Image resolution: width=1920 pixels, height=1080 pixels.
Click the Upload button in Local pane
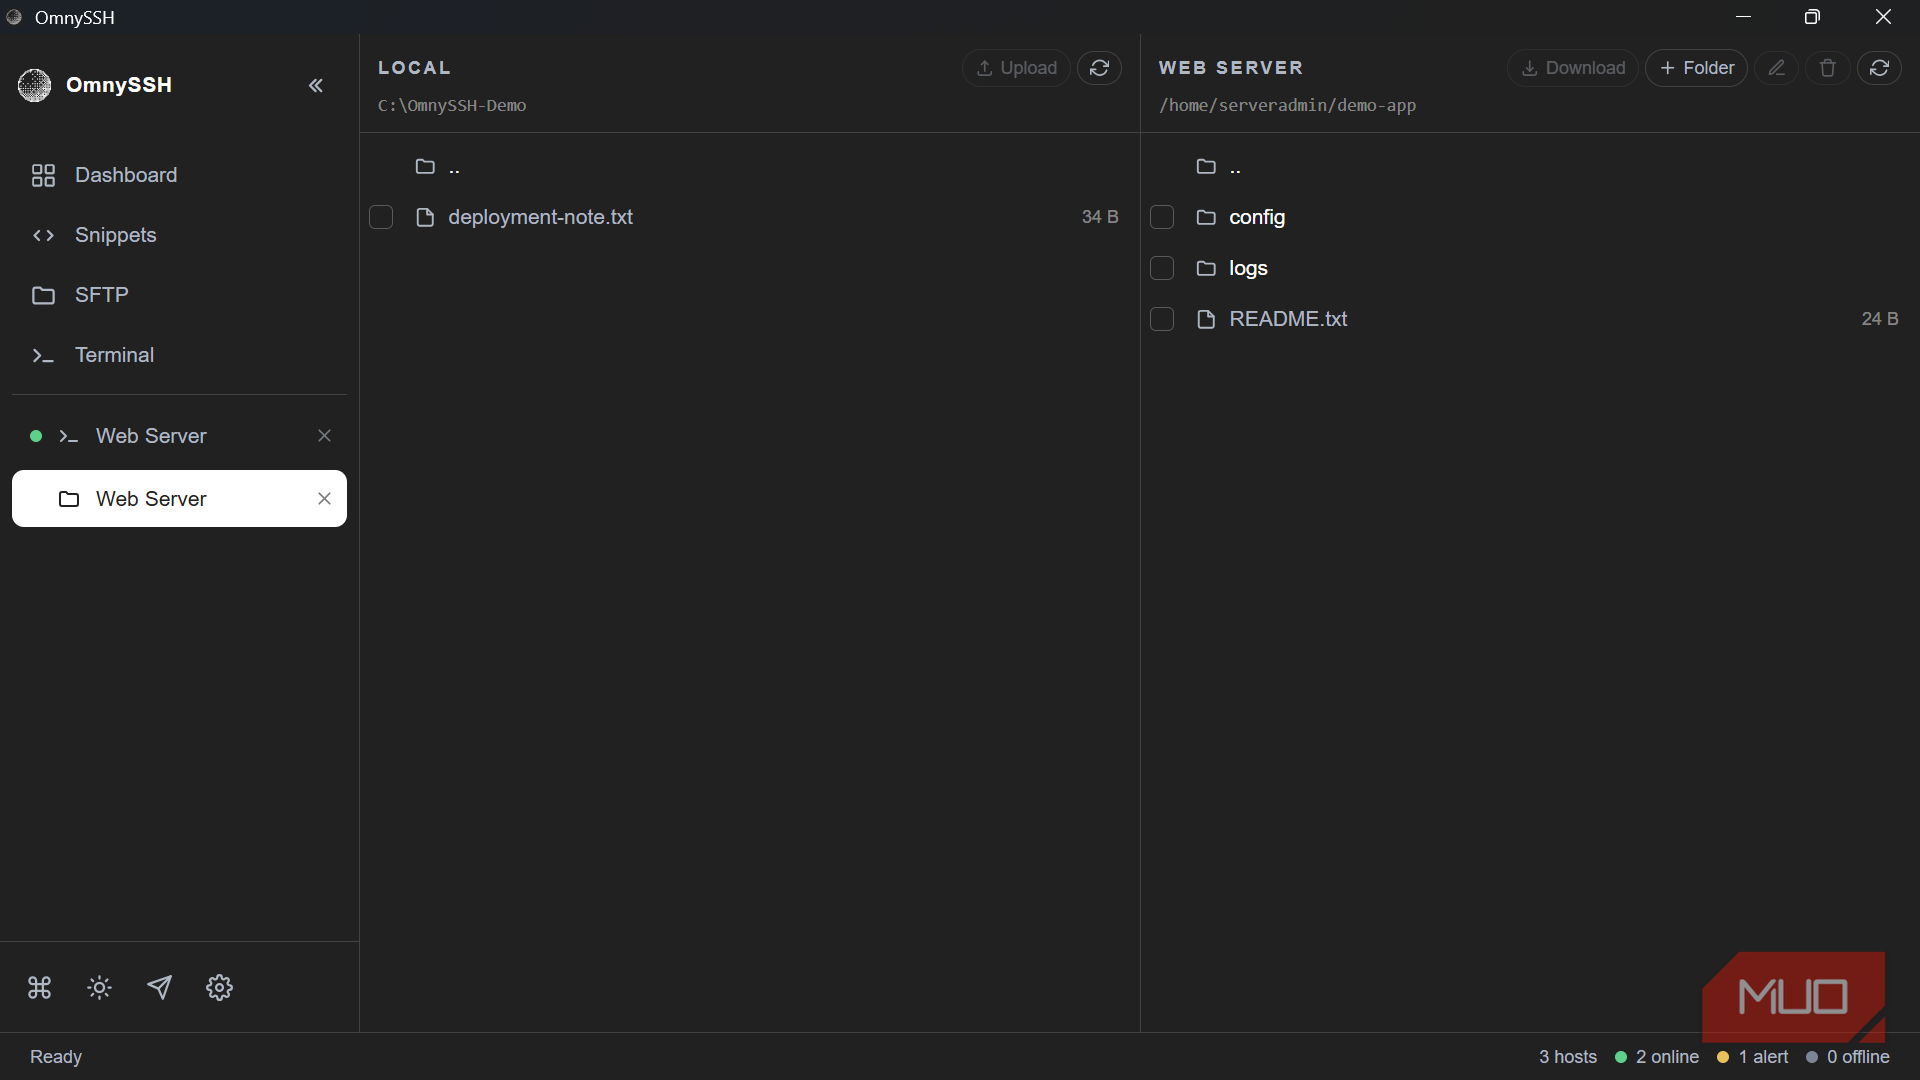point(1016,68)
